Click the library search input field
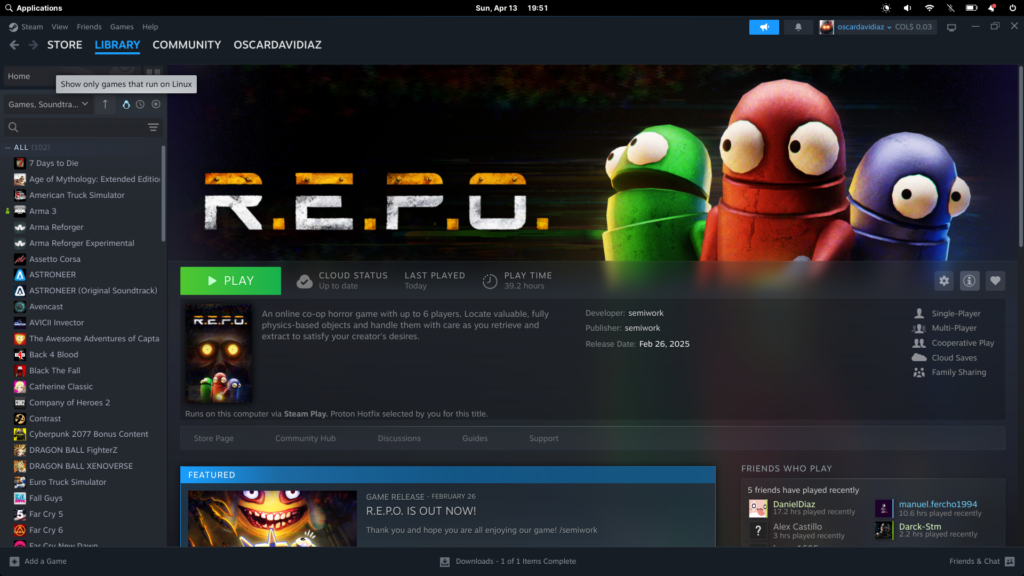The height and width of the screenshot is (576, 1024). pyautogui.click(x=82, y=127)
